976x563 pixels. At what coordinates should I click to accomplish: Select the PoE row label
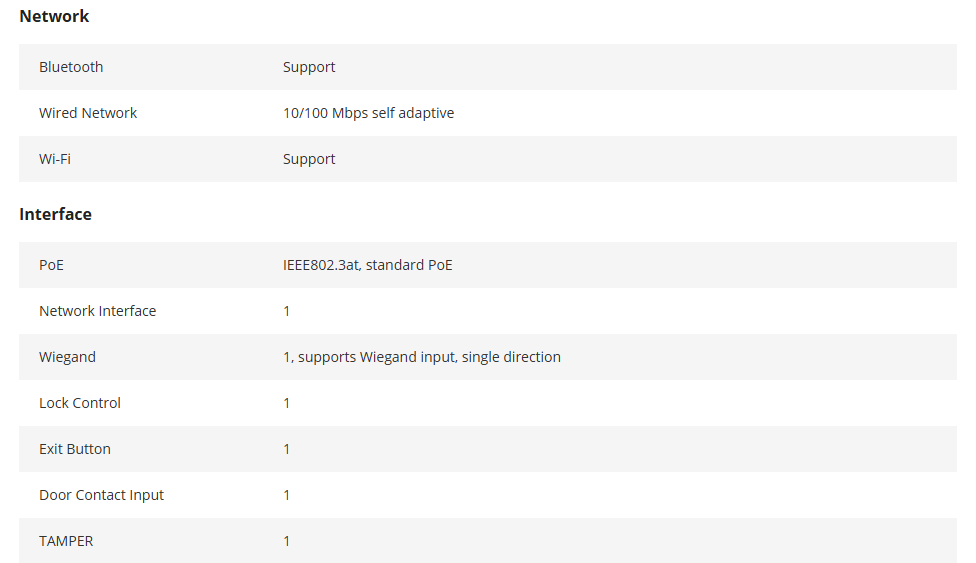pos(51,265)
